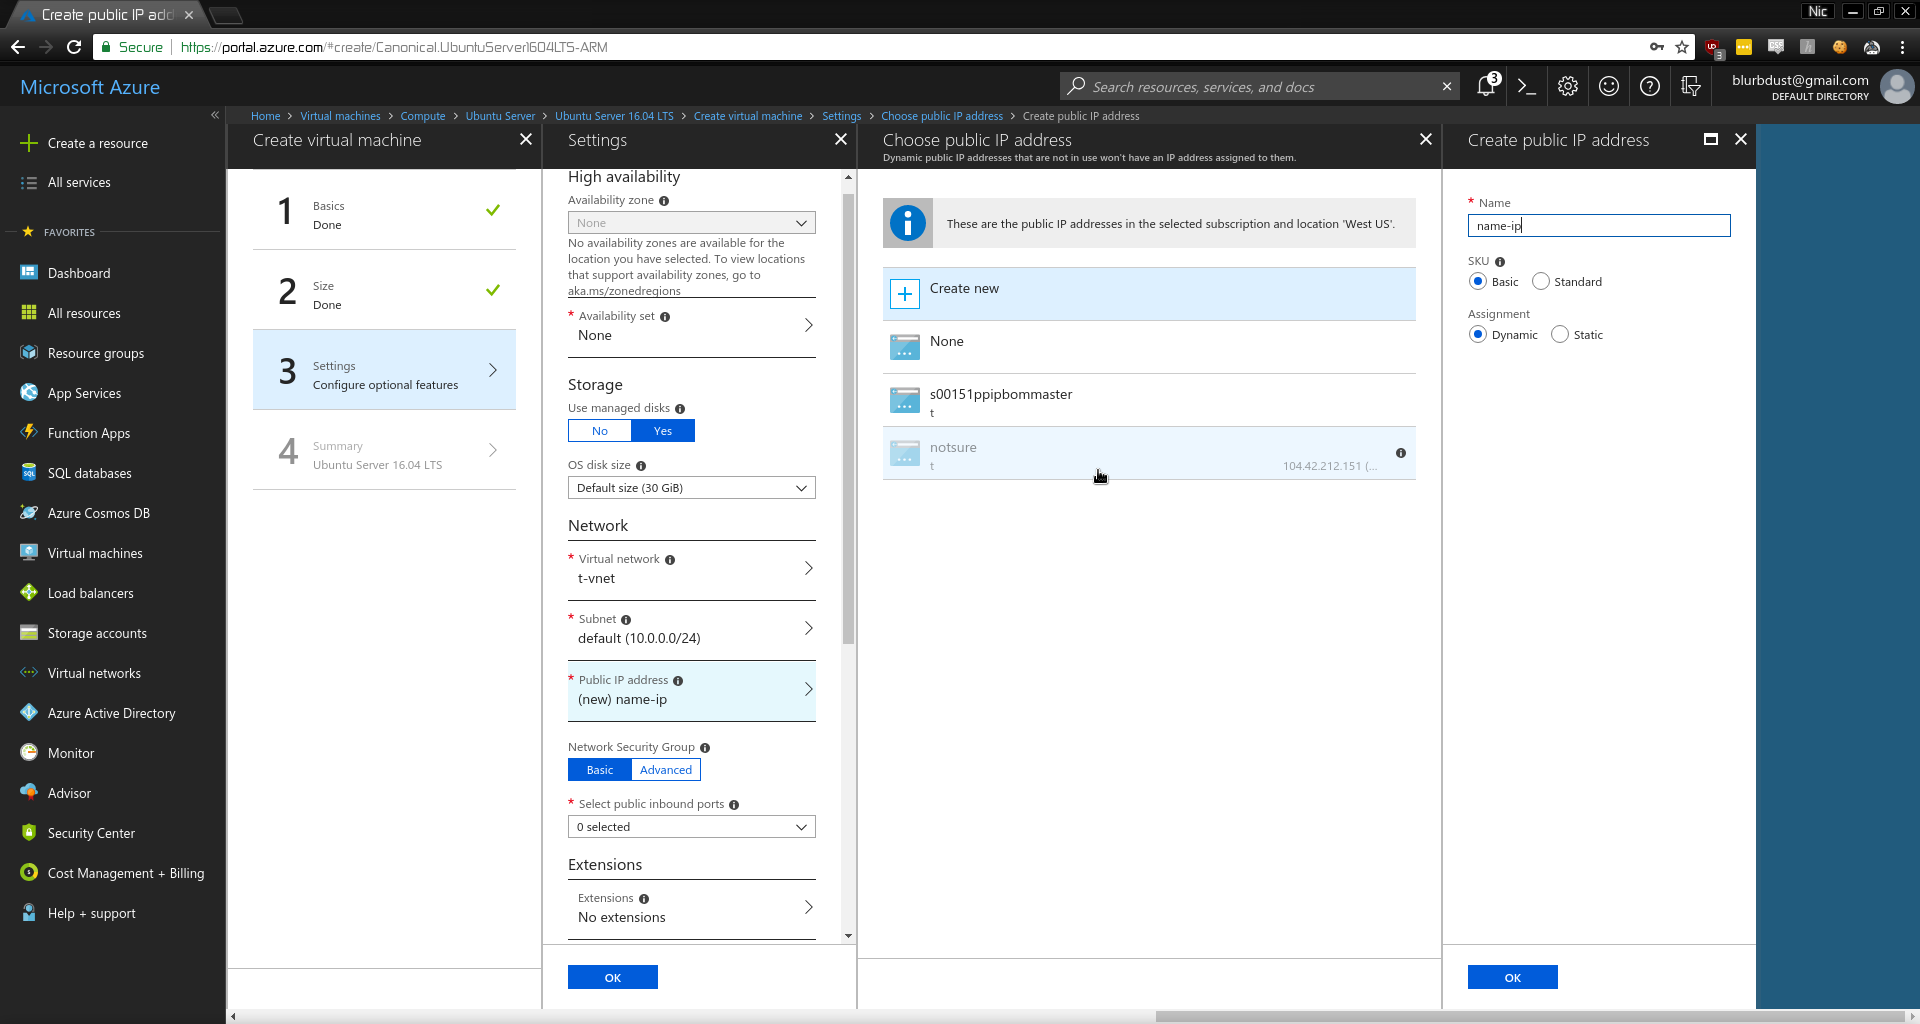Open the Availability zone dropdown
Image resolution: width=1920 pixels, height=1024 pixels.
coord(692,223)
